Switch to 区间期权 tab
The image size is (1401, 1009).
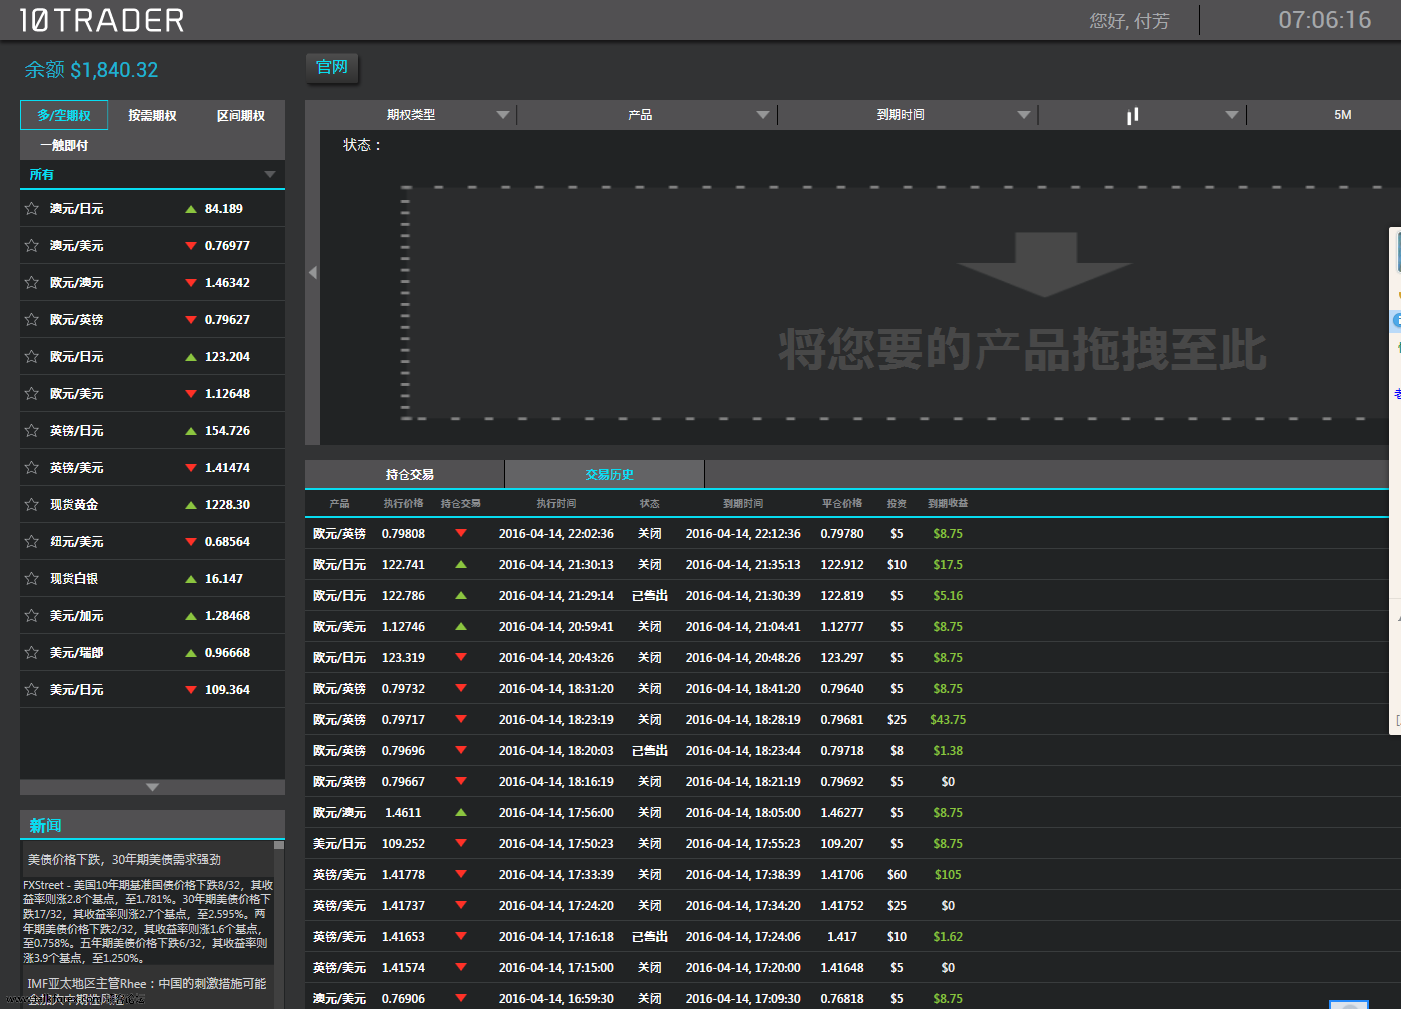click(x=241, y=116)
